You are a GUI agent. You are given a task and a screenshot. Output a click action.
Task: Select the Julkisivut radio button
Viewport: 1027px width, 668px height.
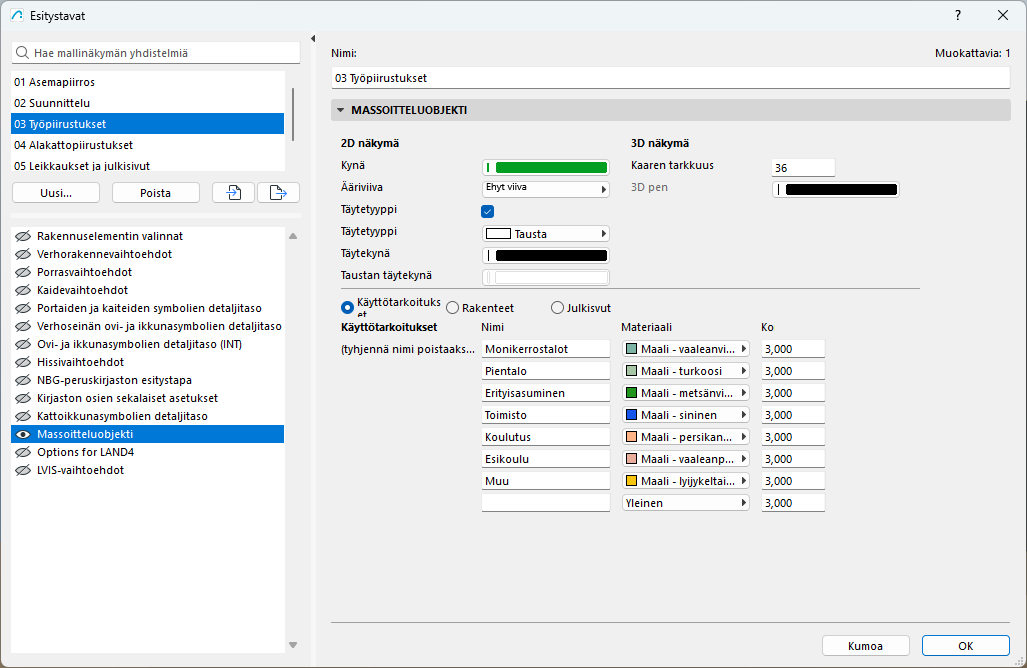558,308
